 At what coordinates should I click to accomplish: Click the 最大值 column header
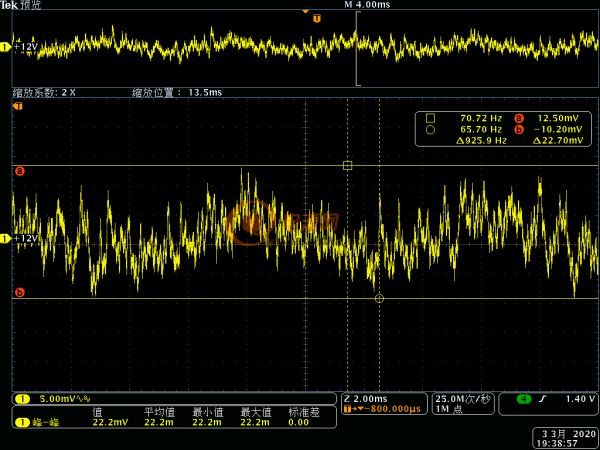tap(256, 412)
